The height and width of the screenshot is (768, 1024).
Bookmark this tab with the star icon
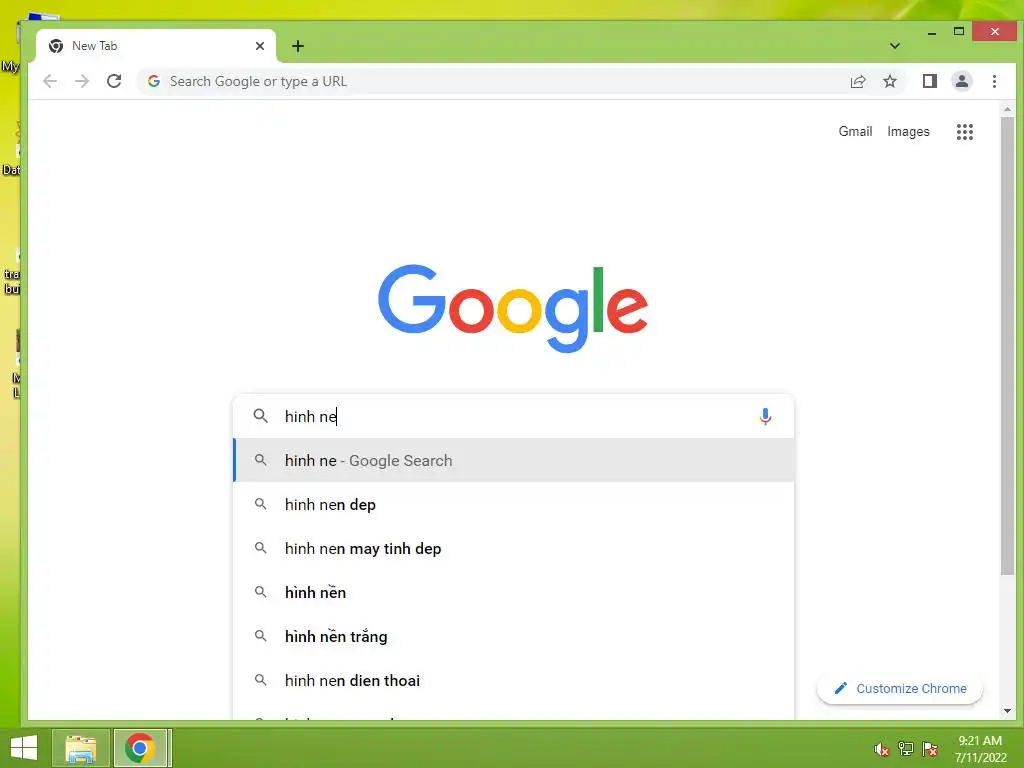(889, 82)
